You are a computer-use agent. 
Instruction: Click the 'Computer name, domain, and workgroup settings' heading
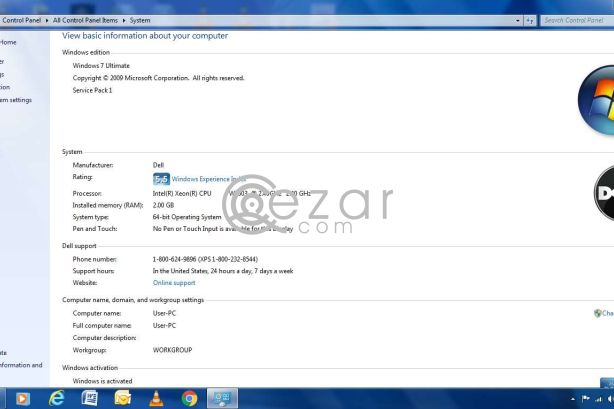tap(133, 300)
